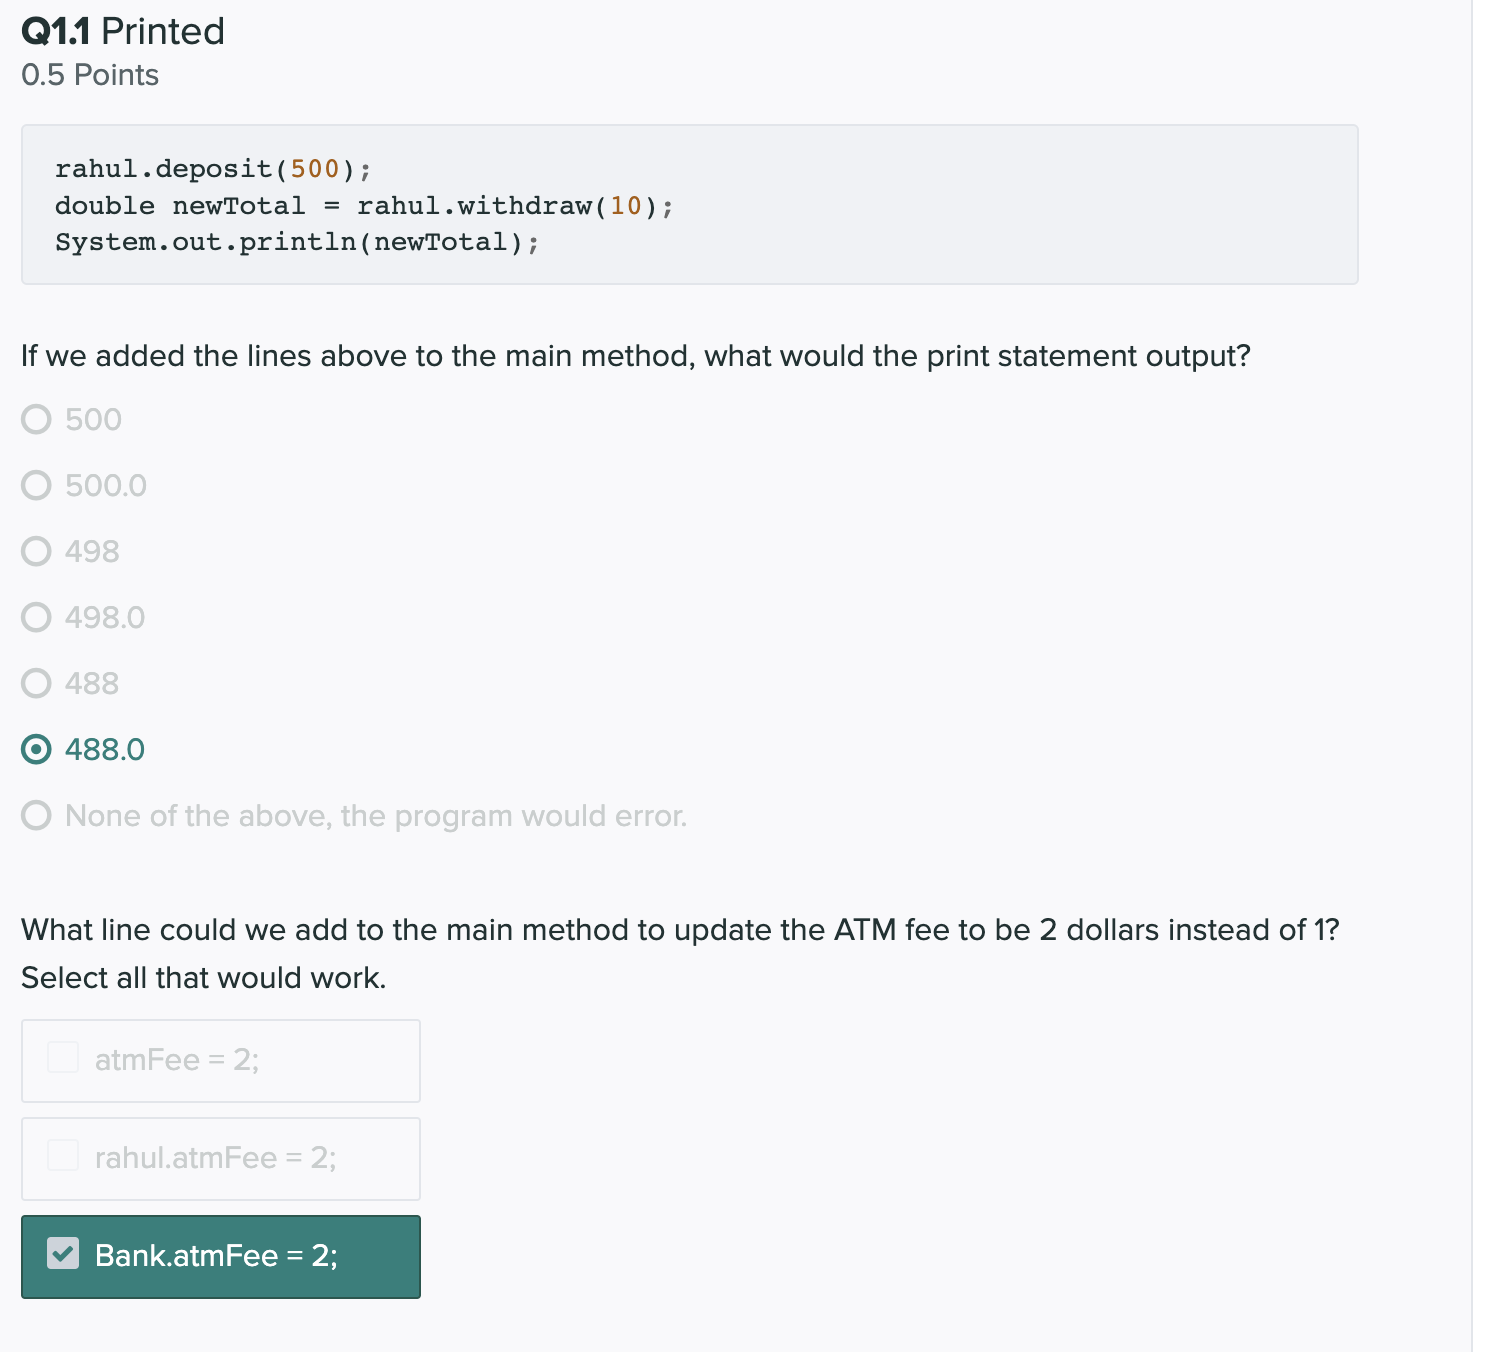Click the '0.5 Points' label

[x=90, y=75]
